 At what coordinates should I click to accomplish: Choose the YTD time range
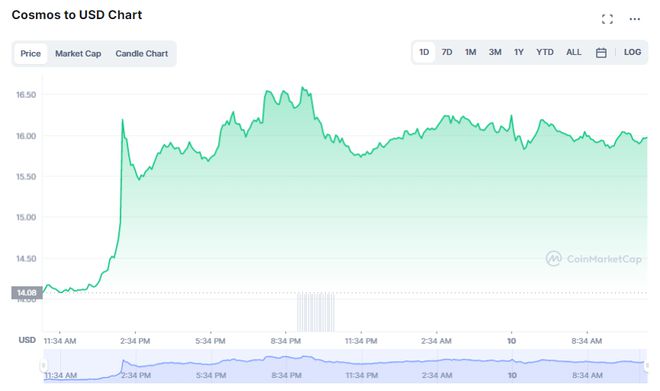(545, 52)
